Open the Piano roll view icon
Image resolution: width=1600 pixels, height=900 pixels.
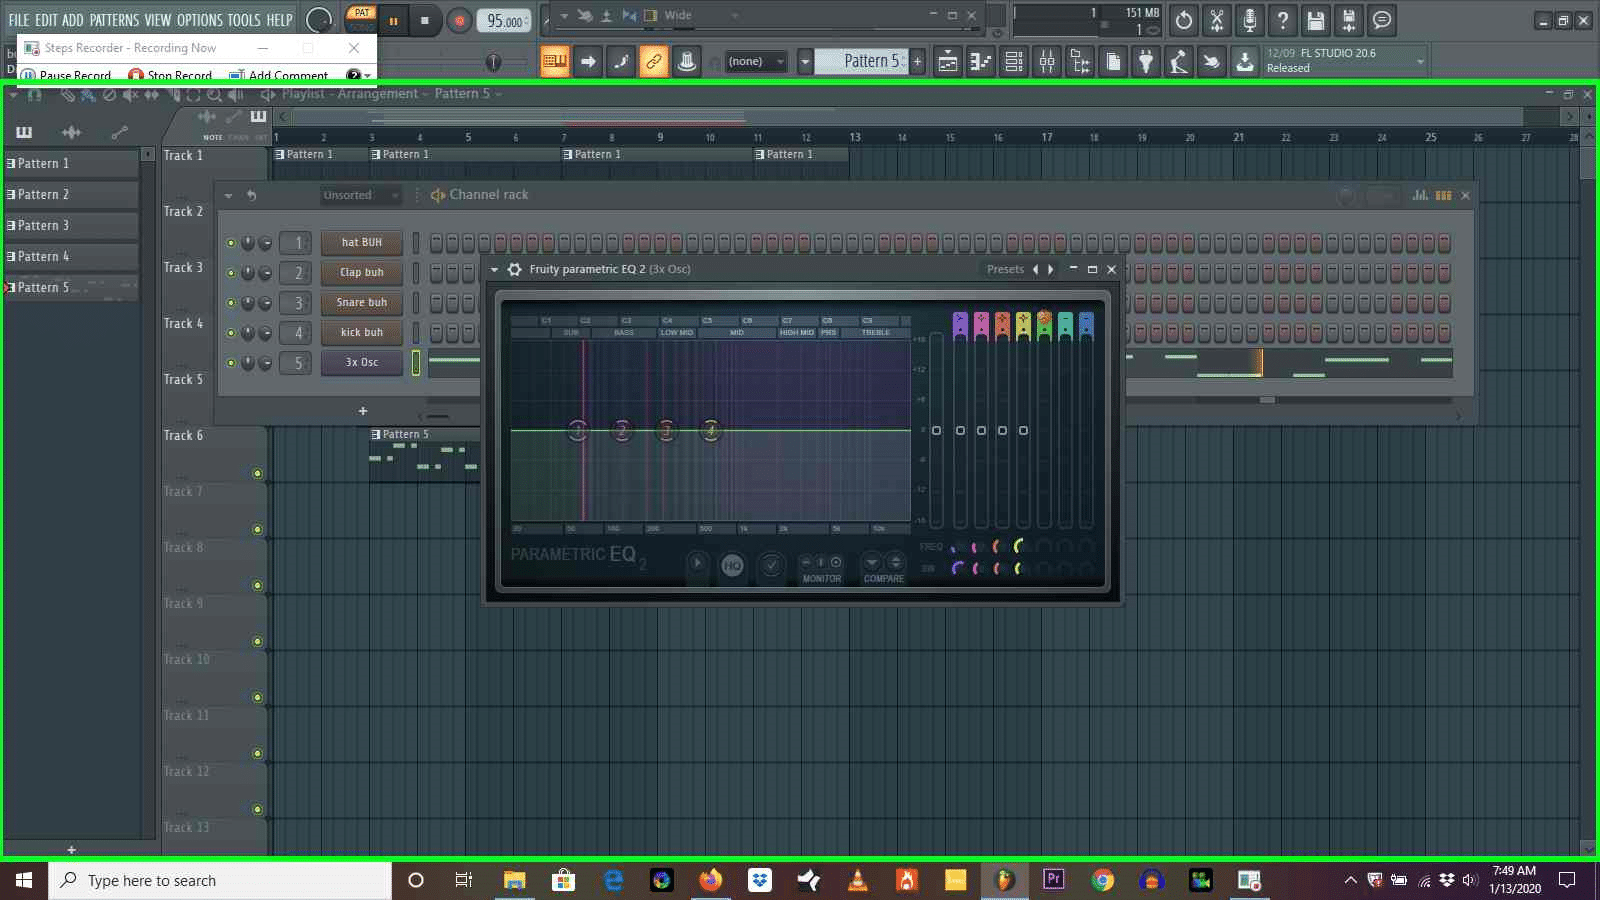(x=981, y=62)
